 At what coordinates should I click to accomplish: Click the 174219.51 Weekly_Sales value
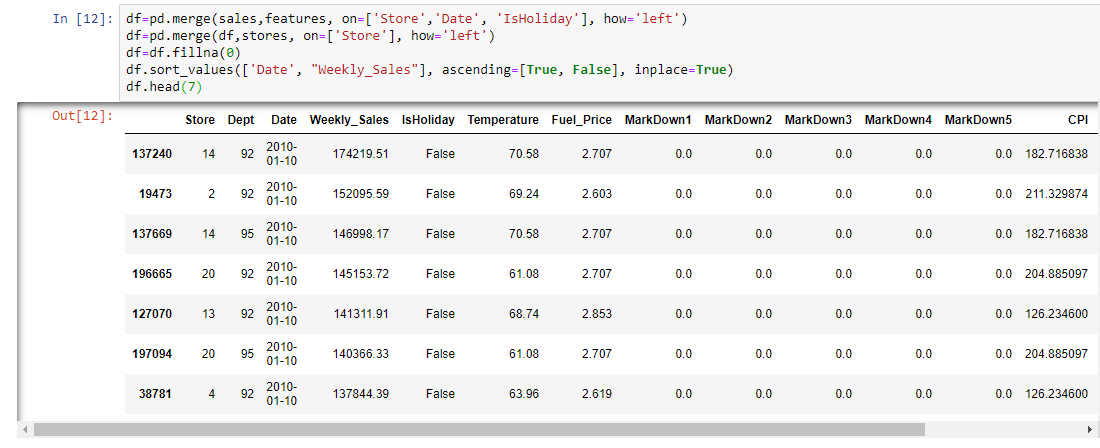(x=361, y=154)
